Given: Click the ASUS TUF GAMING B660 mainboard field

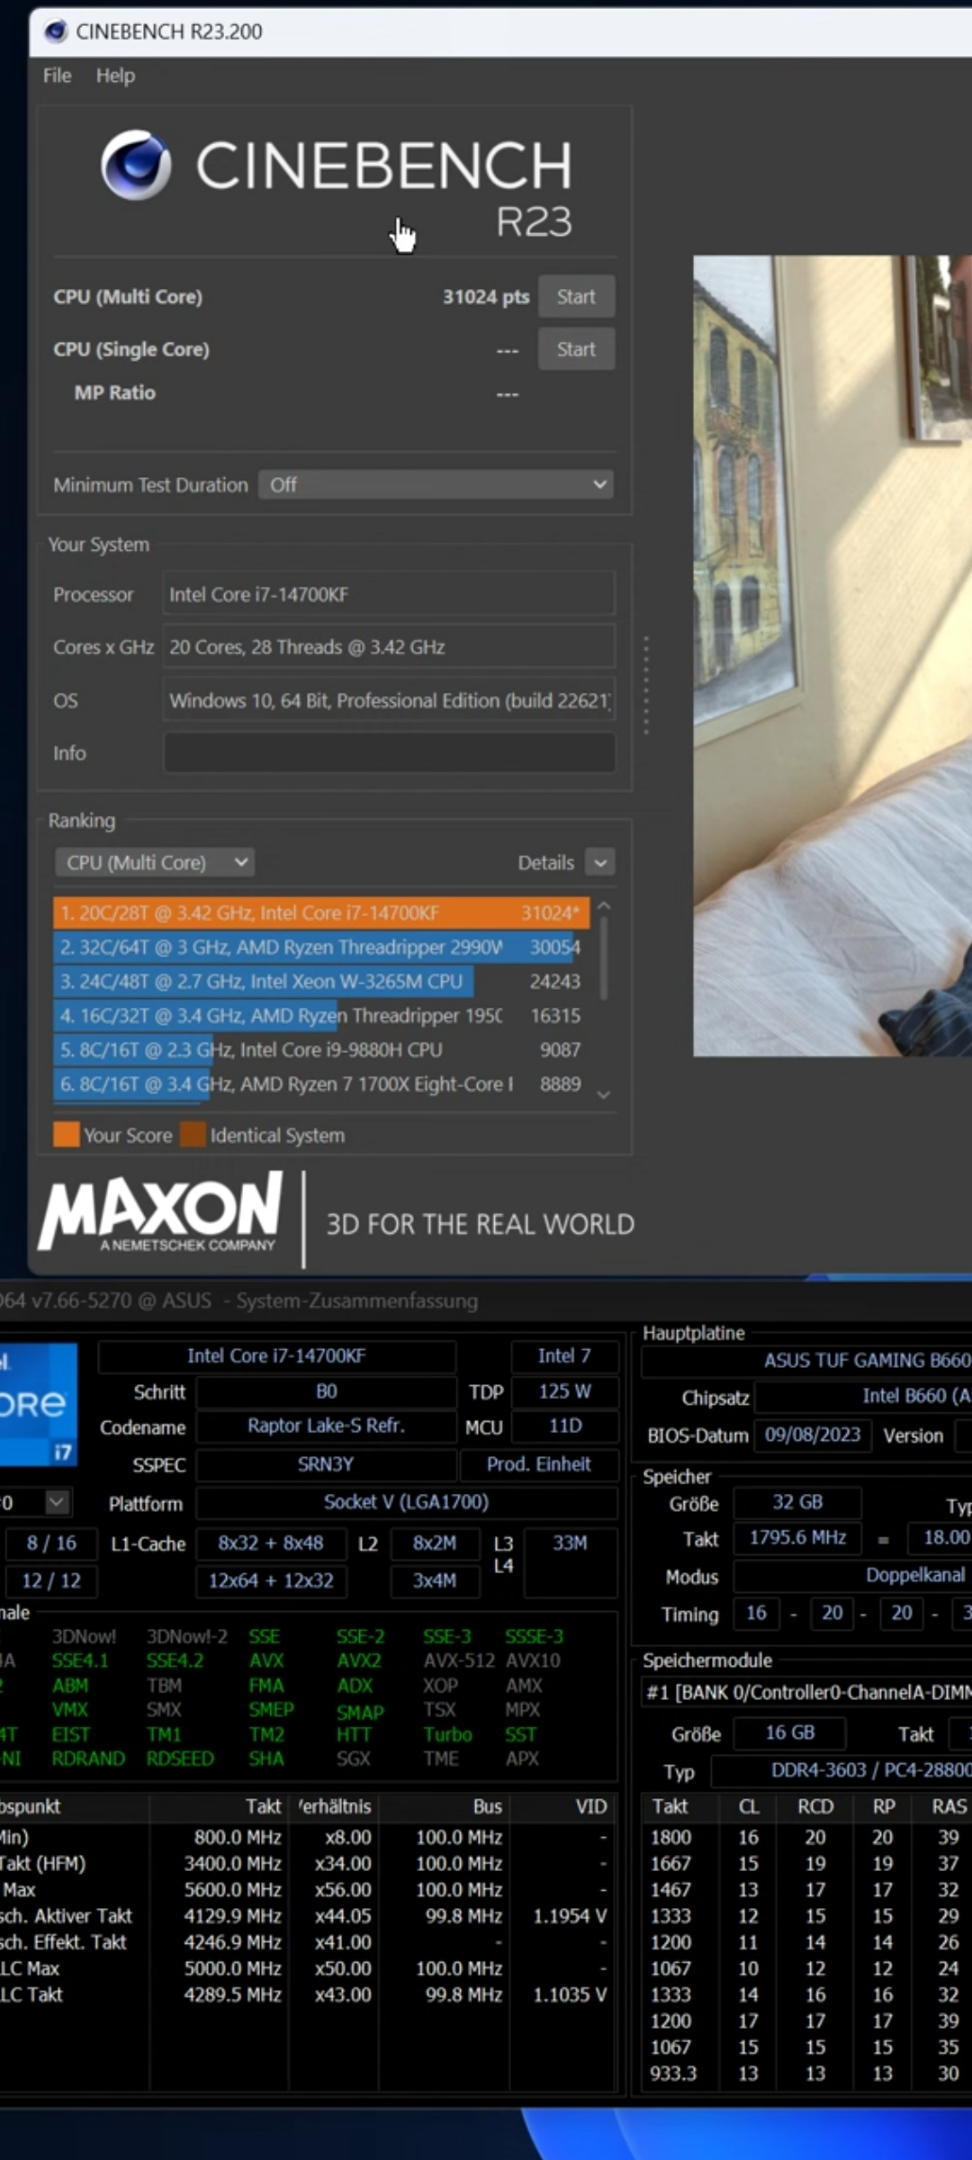Looking at the screenshot, I should (807, 1360).
